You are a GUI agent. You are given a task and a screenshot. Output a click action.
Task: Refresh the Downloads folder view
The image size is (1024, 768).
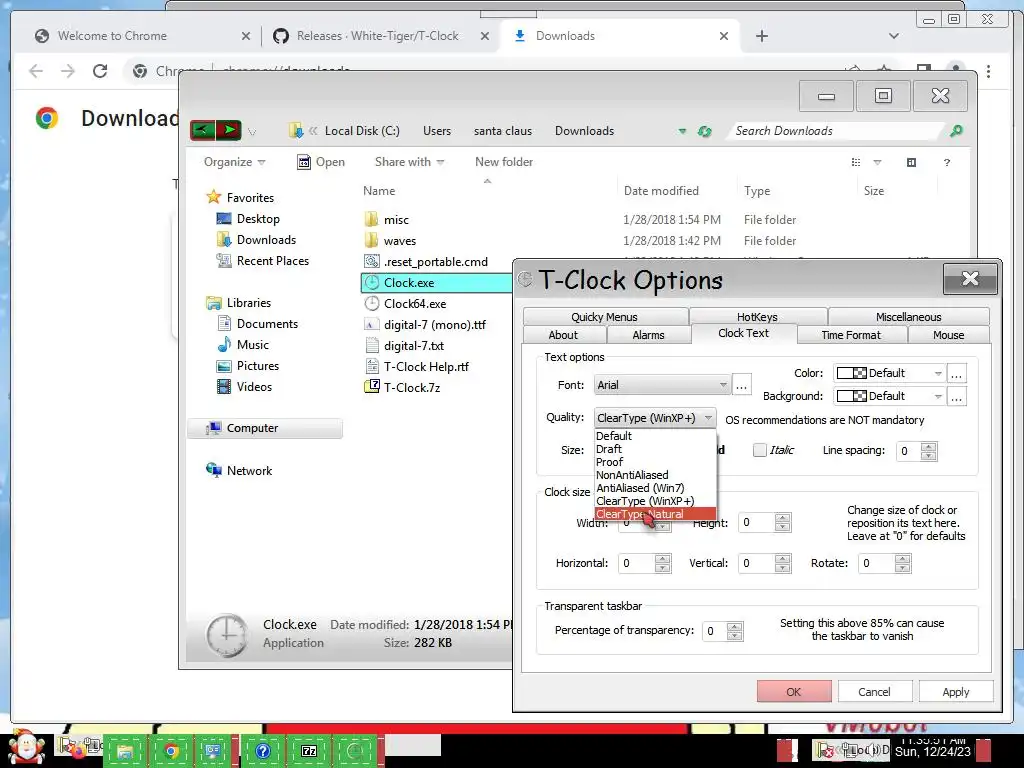coord(704,131)
